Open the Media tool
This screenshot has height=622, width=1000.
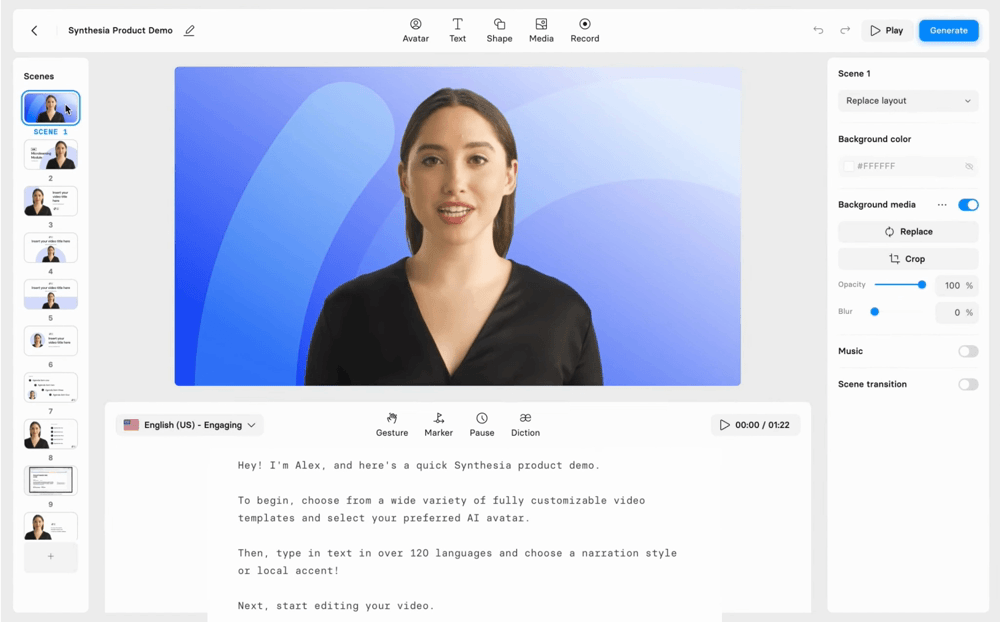click(541, 30)
